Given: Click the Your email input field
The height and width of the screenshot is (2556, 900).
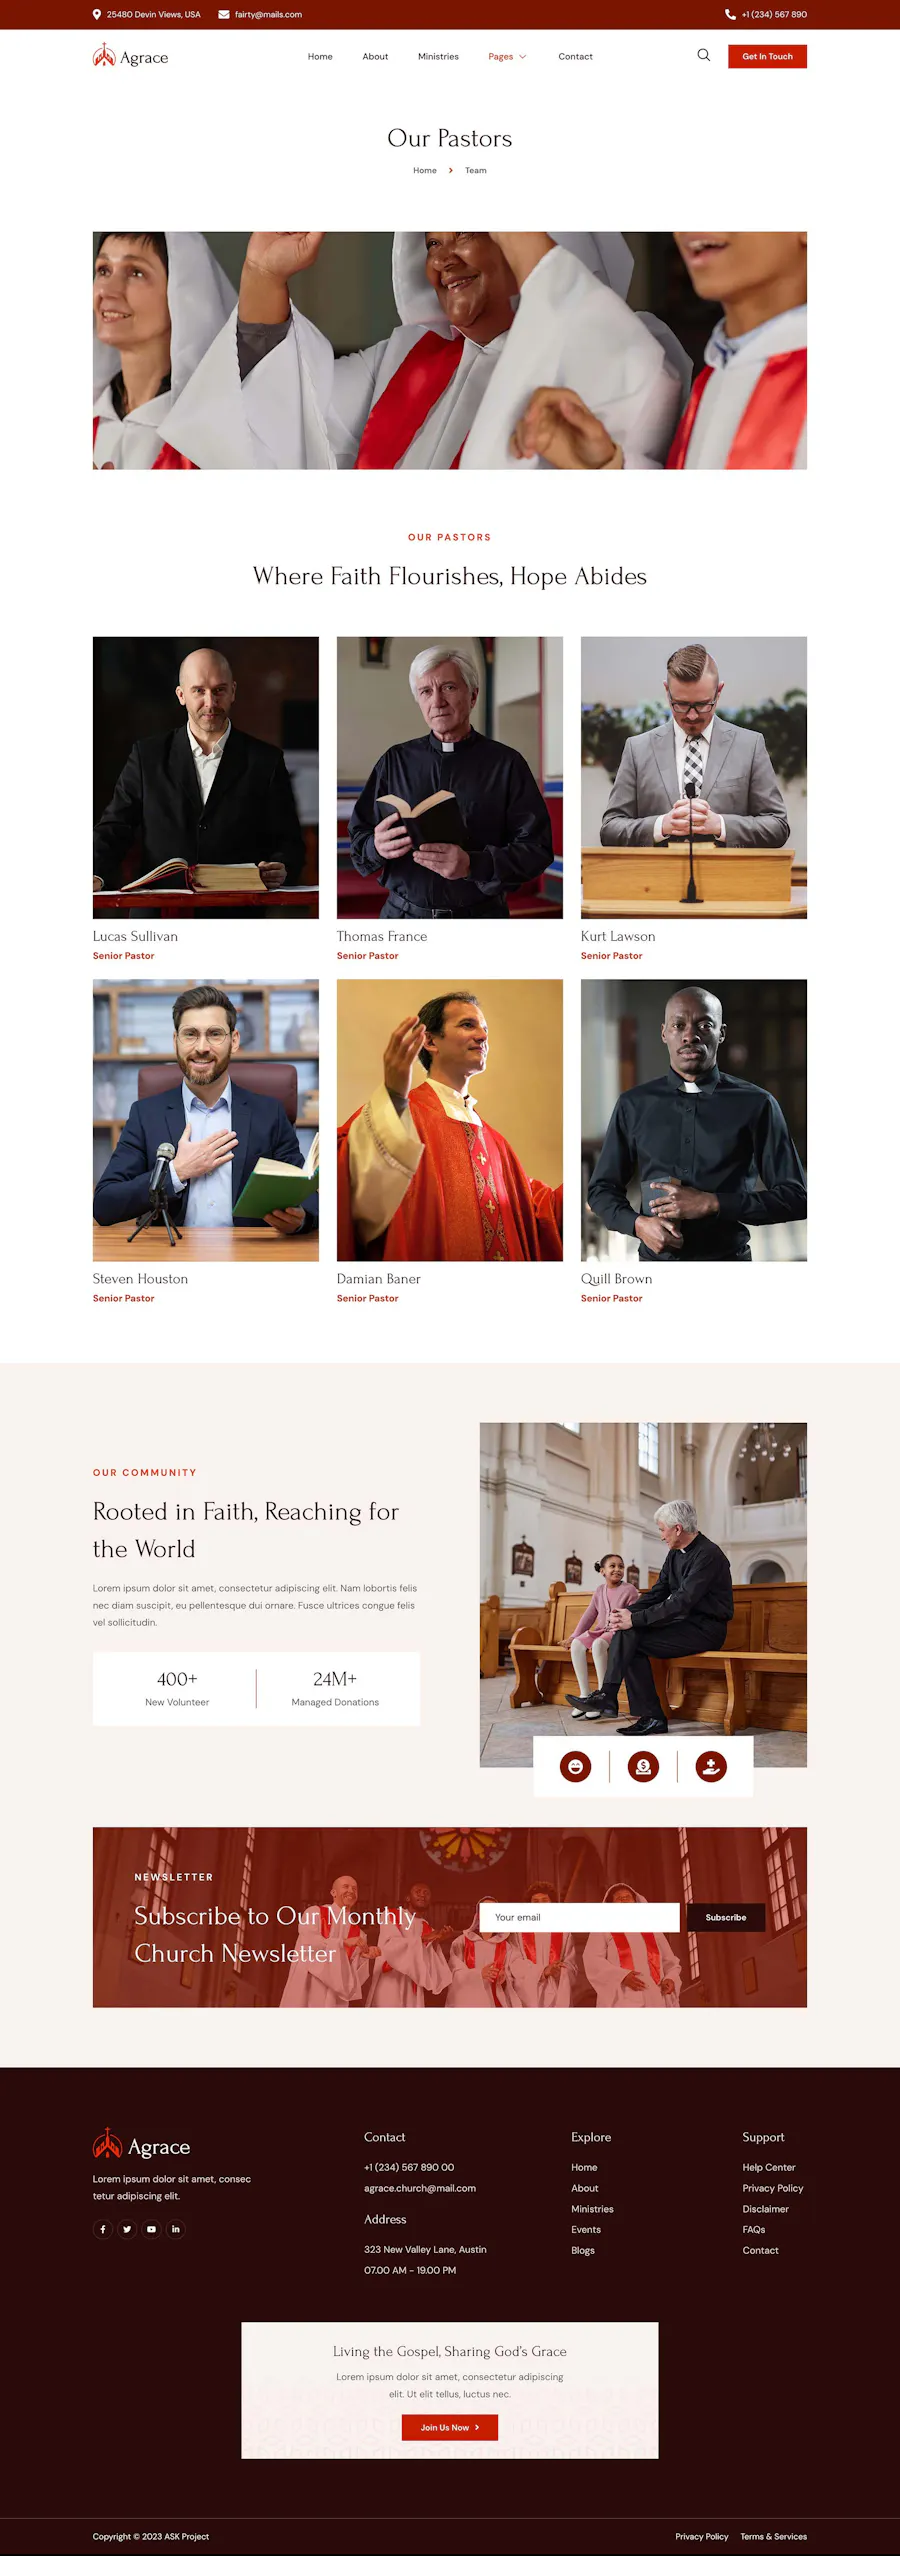Looking at the screenshot, I should pos(580,1917).
